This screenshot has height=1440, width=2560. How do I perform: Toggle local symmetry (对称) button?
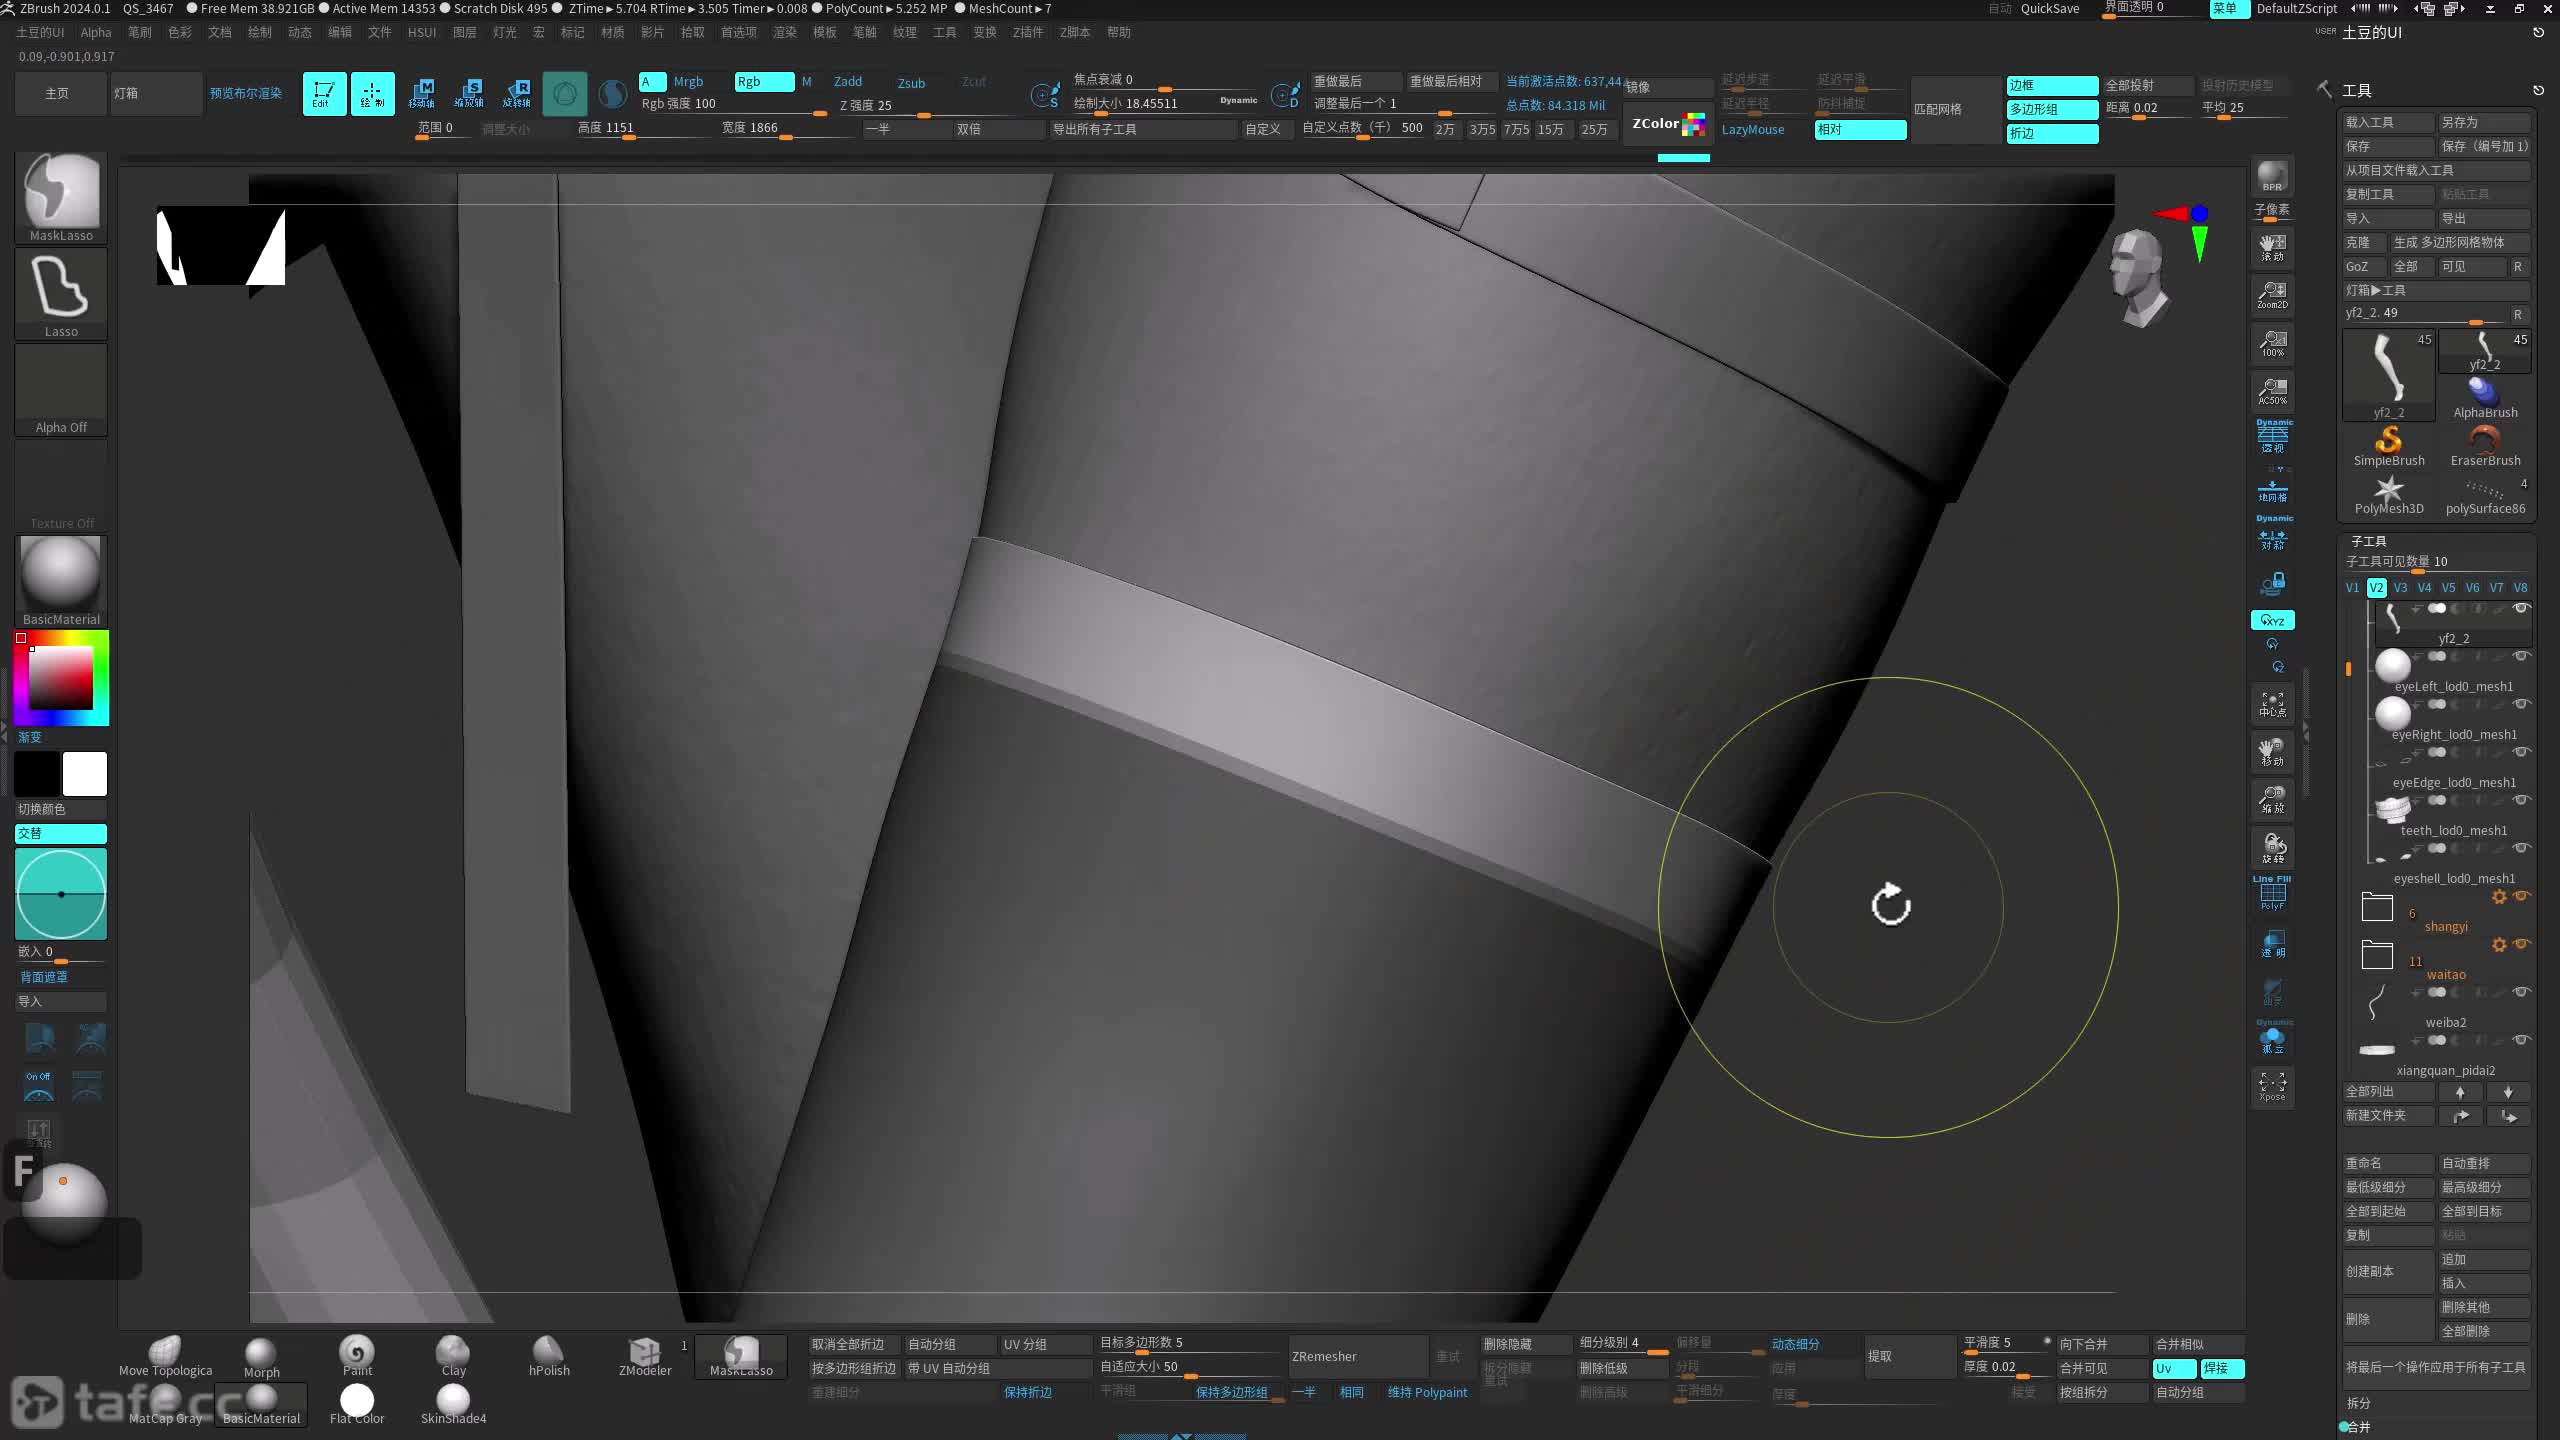(2272, 533)
